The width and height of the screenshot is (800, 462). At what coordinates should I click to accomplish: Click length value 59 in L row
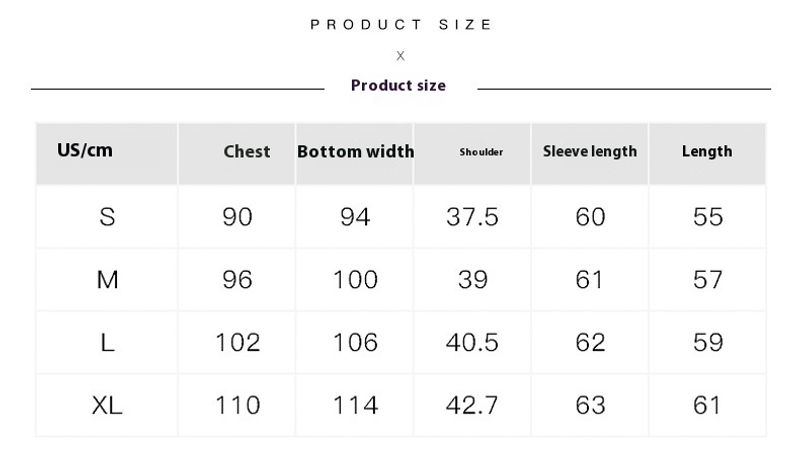click(708, 343)
